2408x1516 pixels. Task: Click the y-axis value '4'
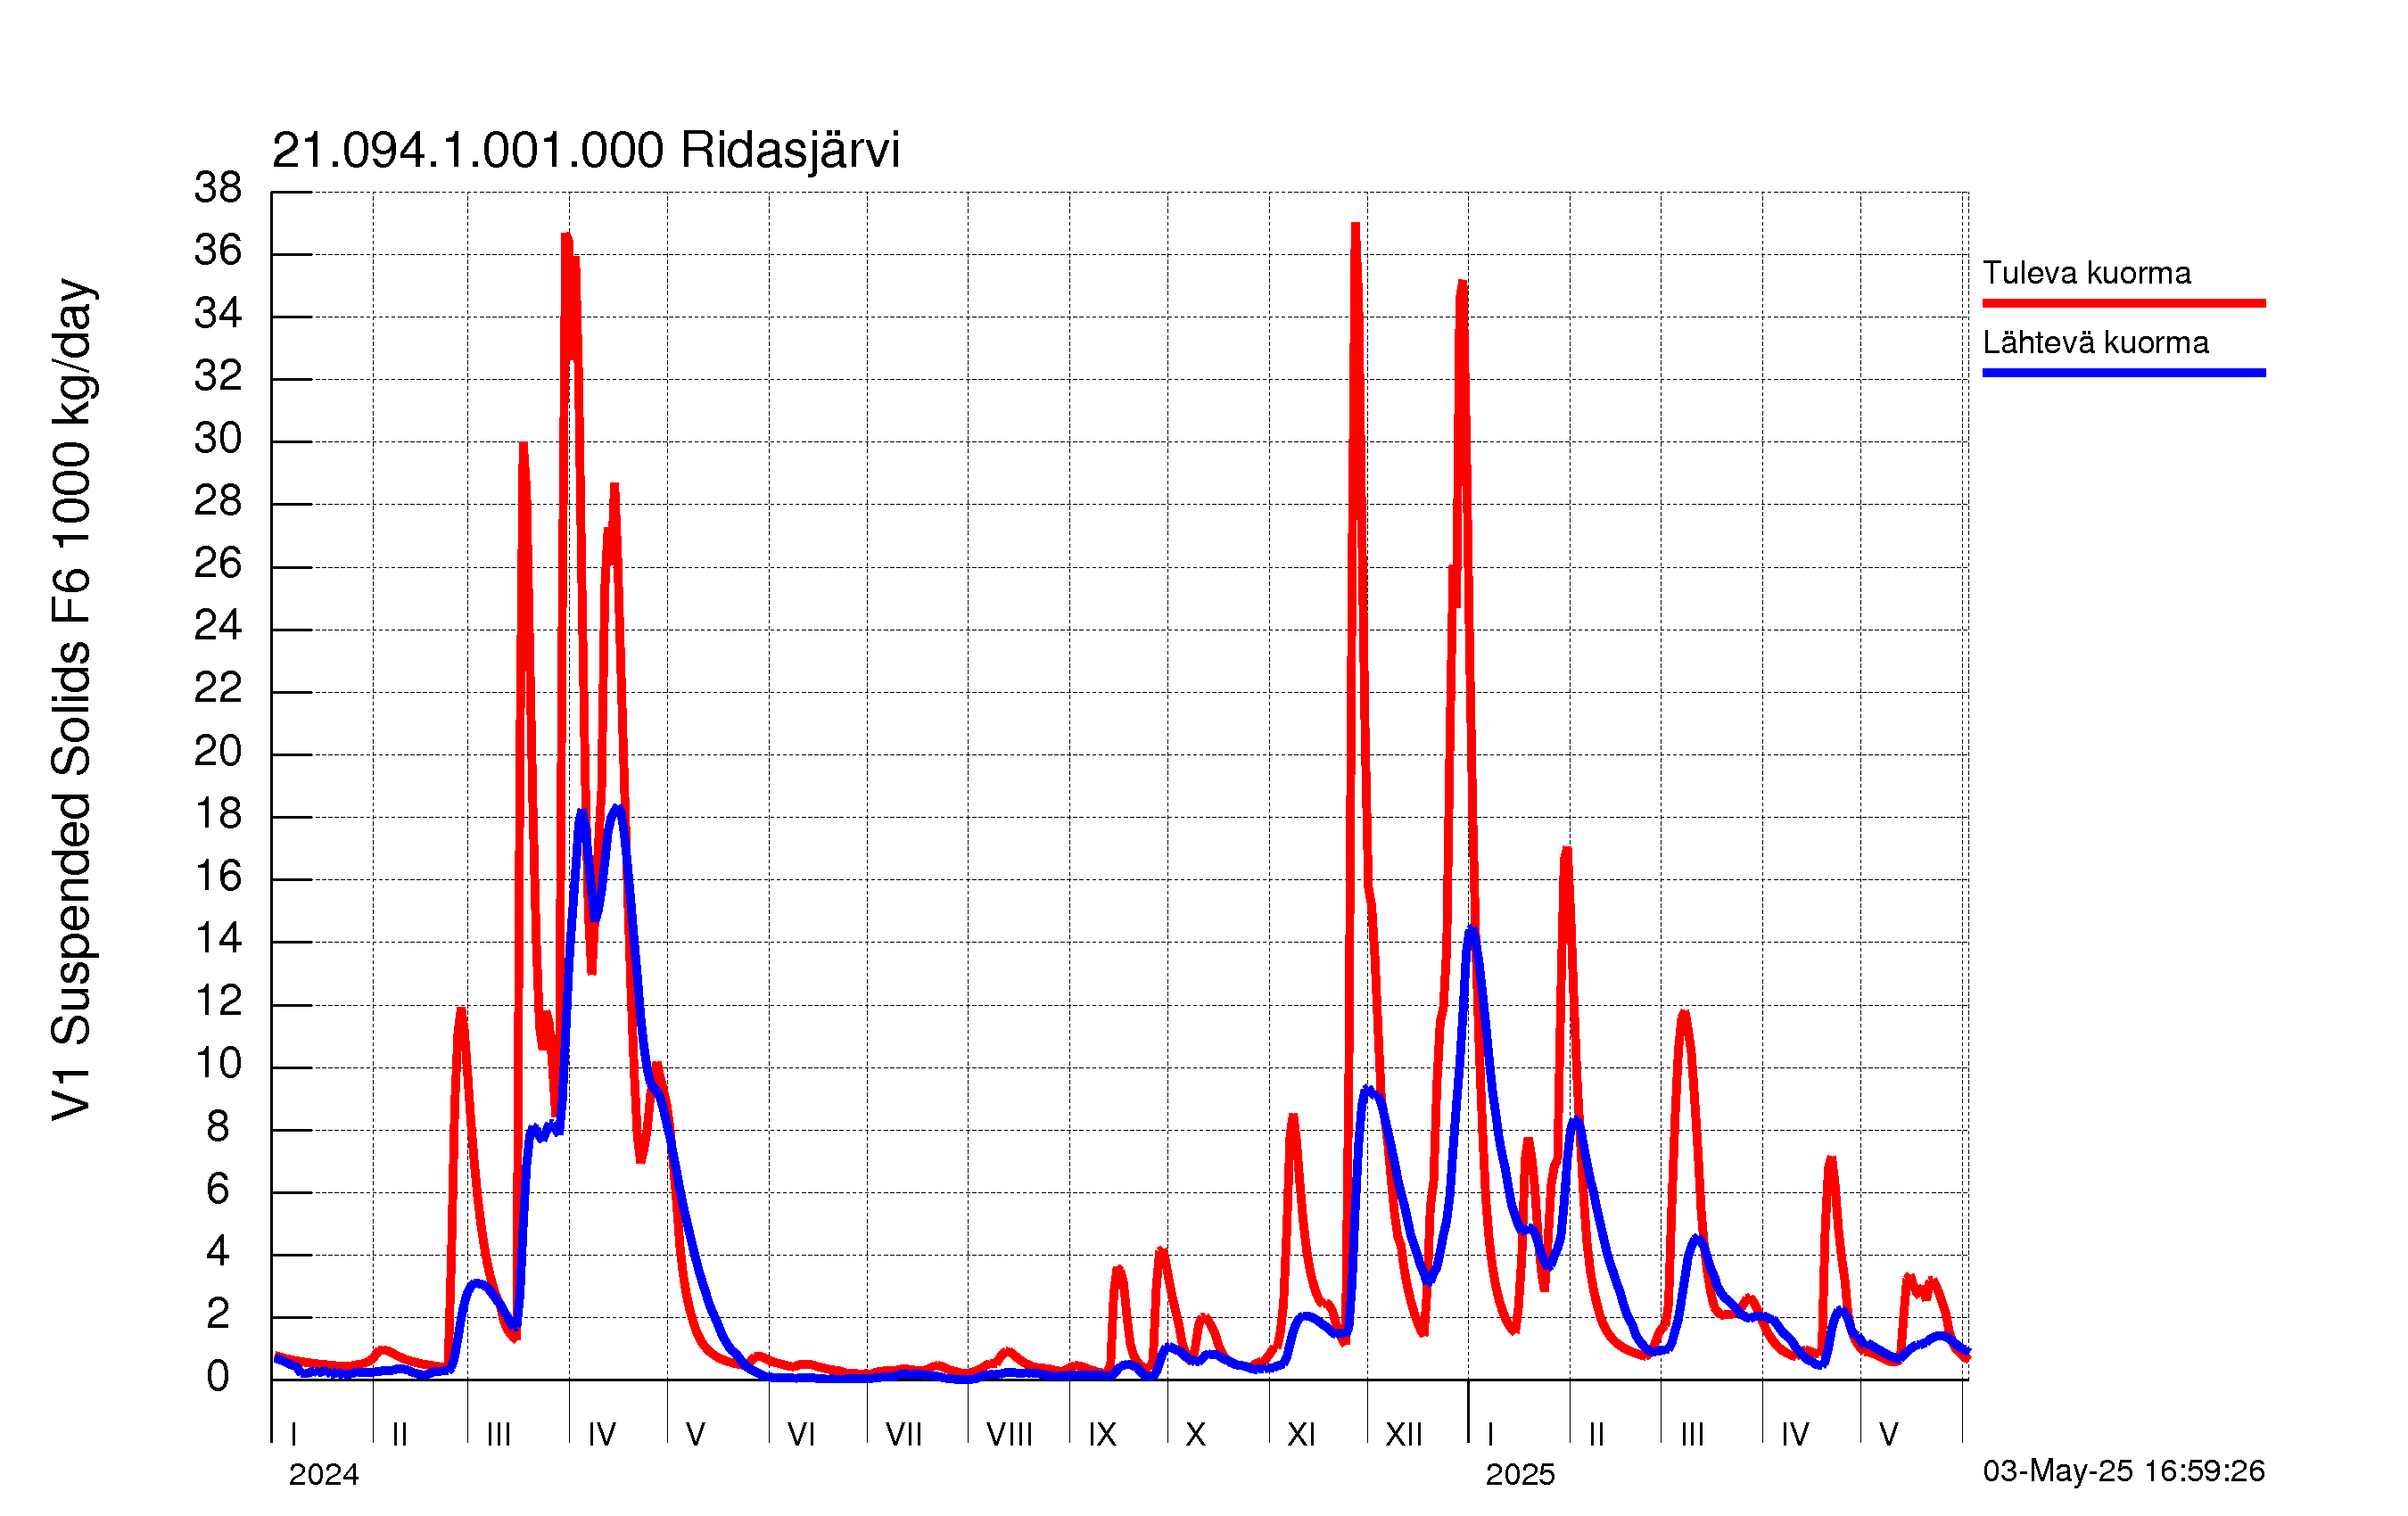coord(218,1253)
